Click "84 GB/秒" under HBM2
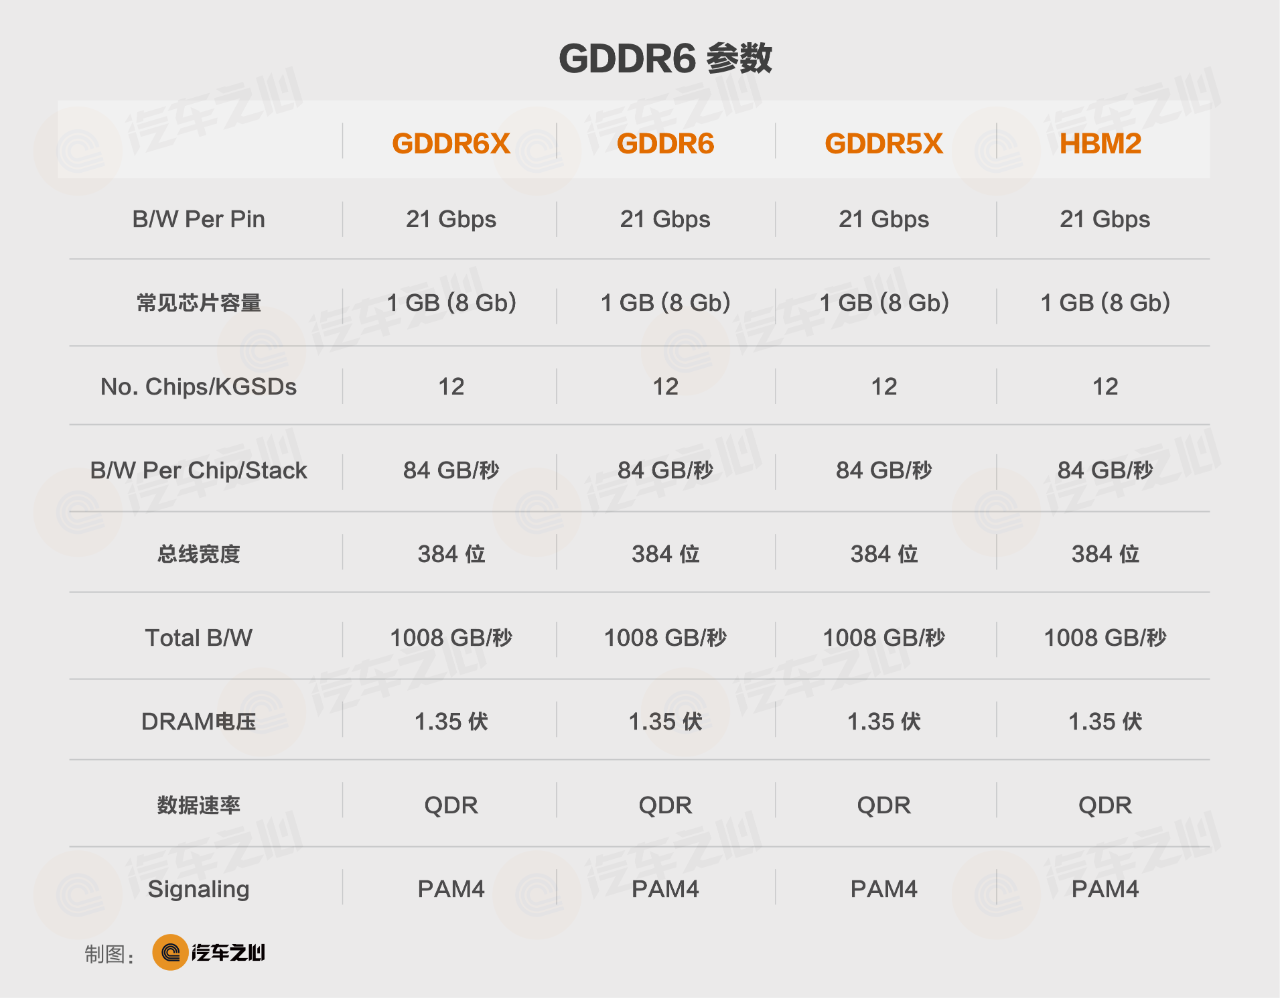Image resolution: width=1280 pixels, height=998 pixels. tap(1105, 470)
